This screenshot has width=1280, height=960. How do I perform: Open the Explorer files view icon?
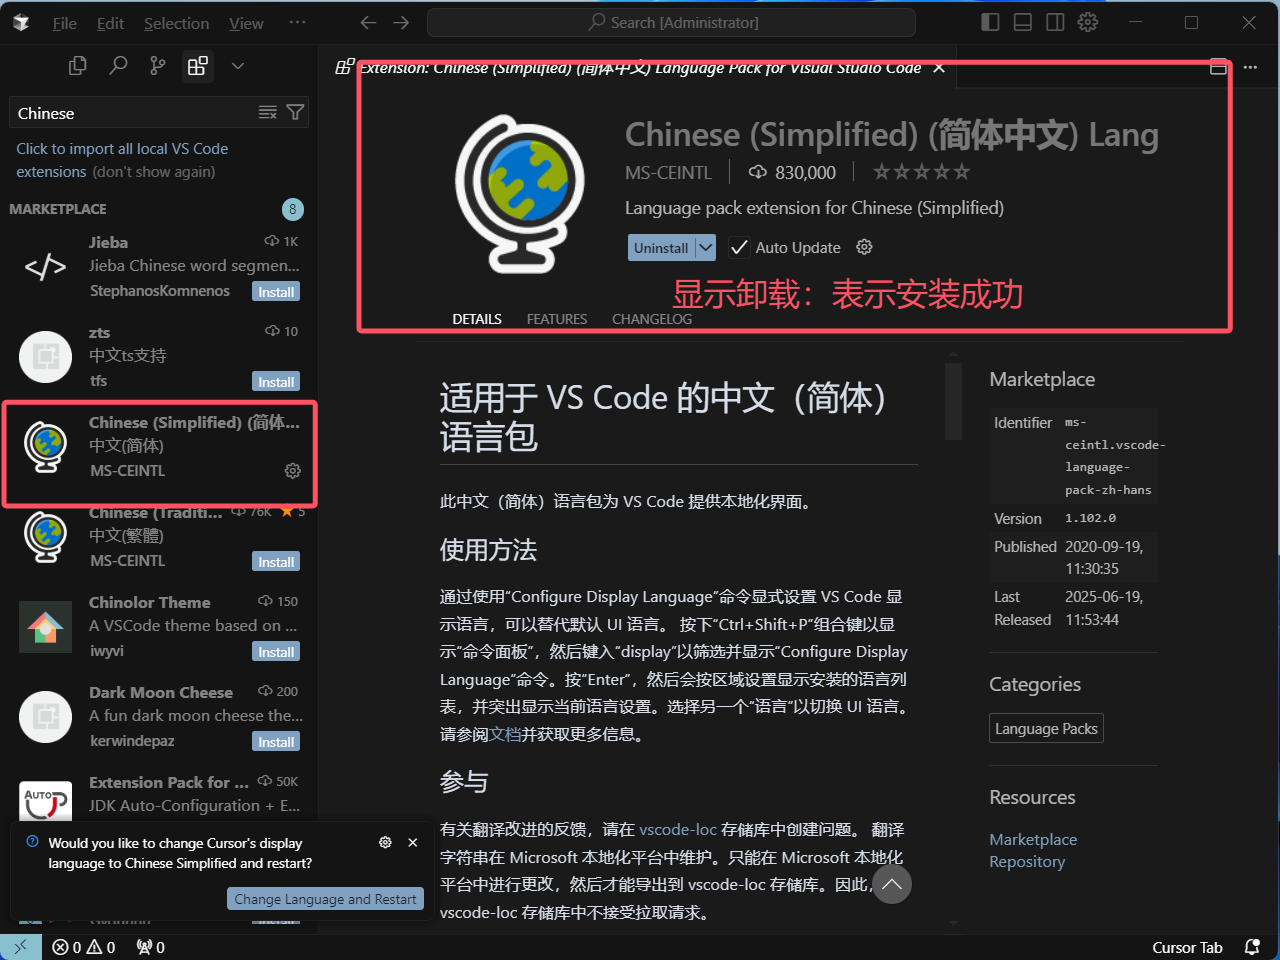point(77,66)
